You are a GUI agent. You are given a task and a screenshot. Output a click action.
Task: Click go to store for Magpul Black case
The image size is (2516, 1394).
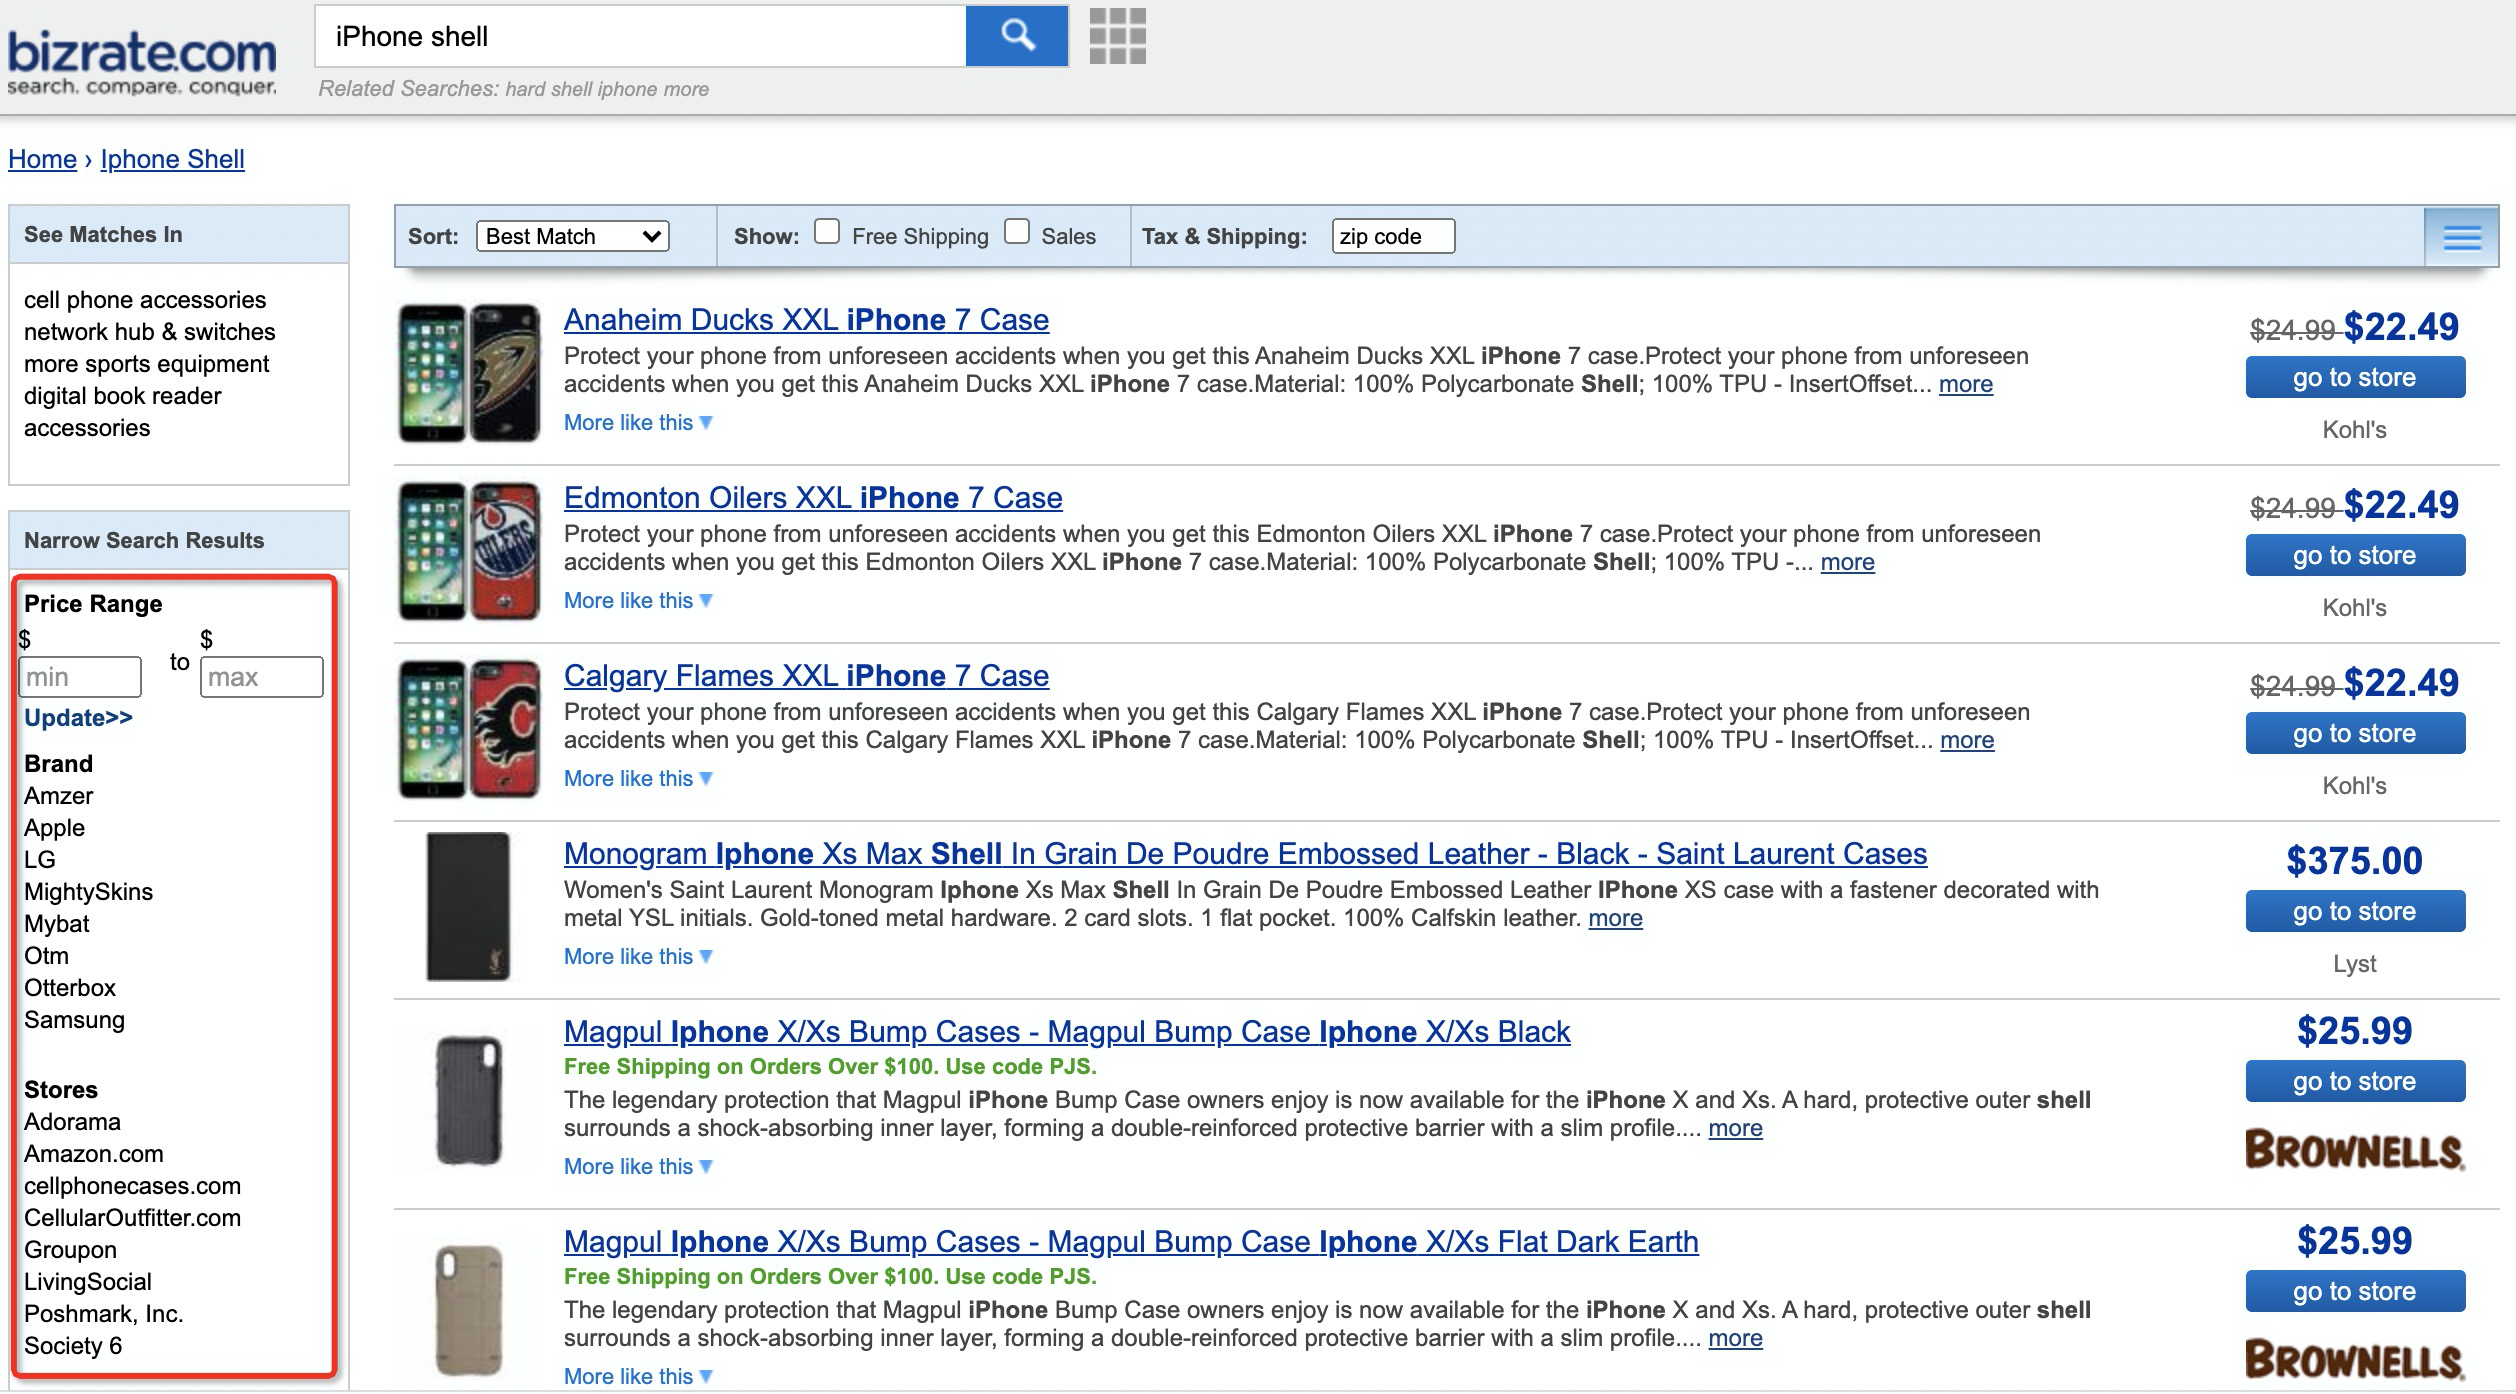(x=2355, y=1081)
